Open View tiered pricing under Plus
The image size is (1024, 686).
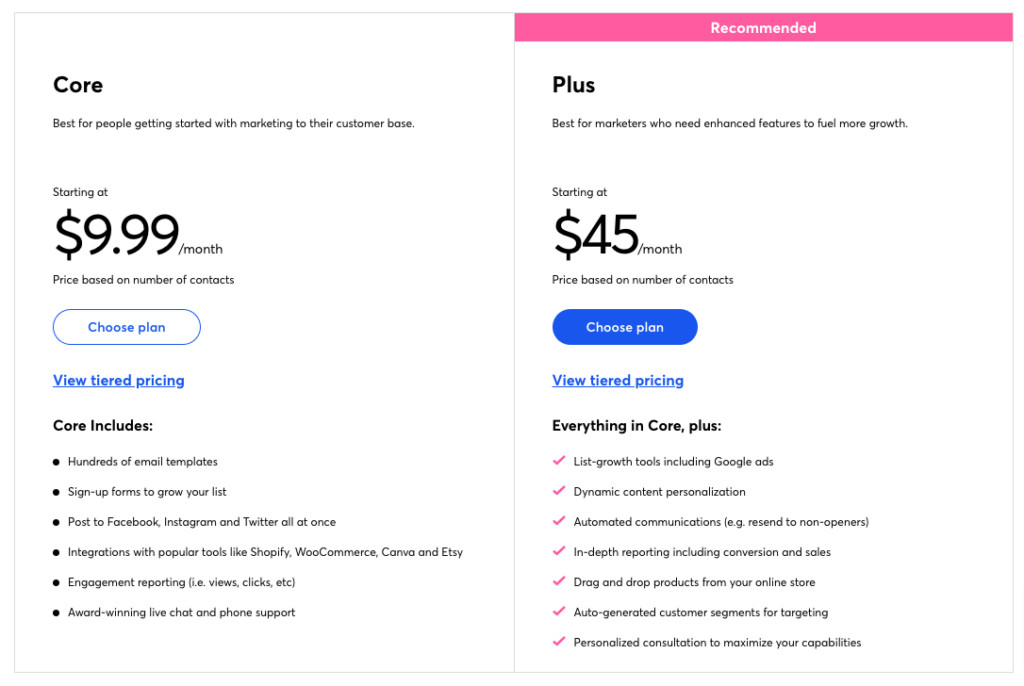pos(618,380)
